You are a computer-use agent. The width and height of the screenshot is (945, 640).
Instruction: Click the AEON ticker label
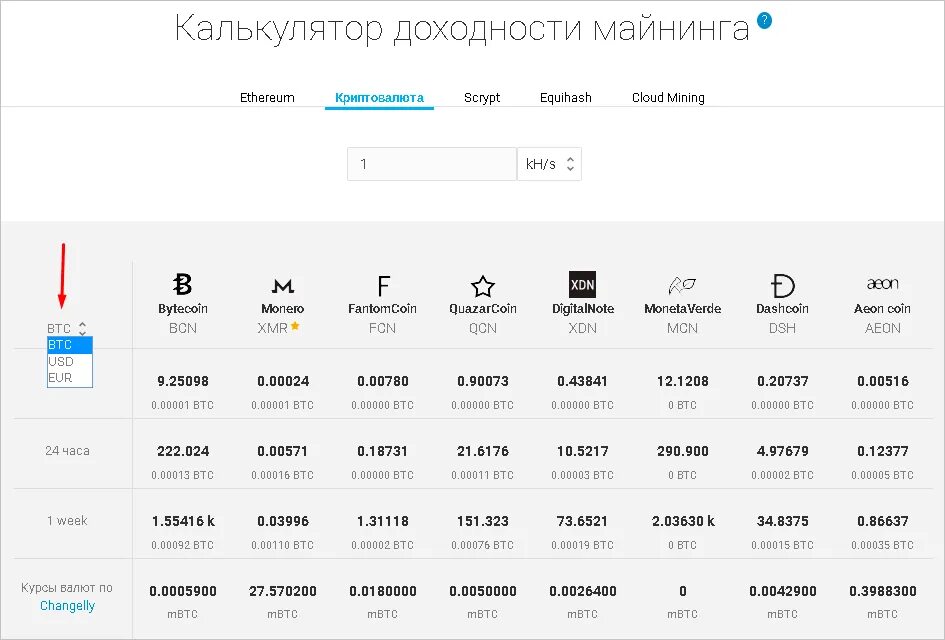882,328
